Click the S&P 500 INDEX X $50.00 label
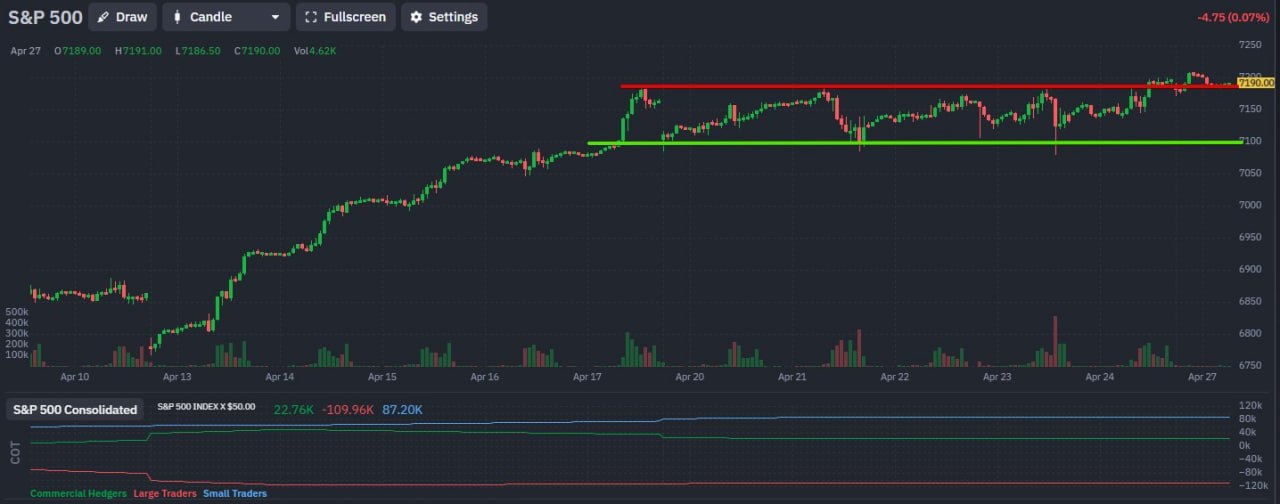The image size is (1280, 504). (206, 407)
